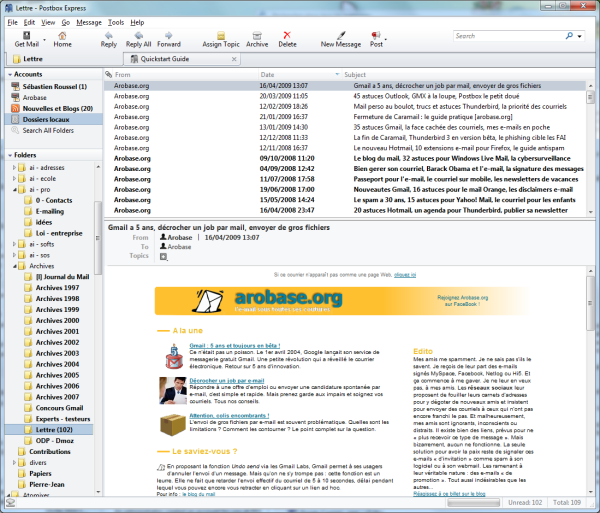Image resolution: width=600 pixels, height=513 pixels.
Task: Click the Arobase sender contact in From
Action: coord(176,238)
